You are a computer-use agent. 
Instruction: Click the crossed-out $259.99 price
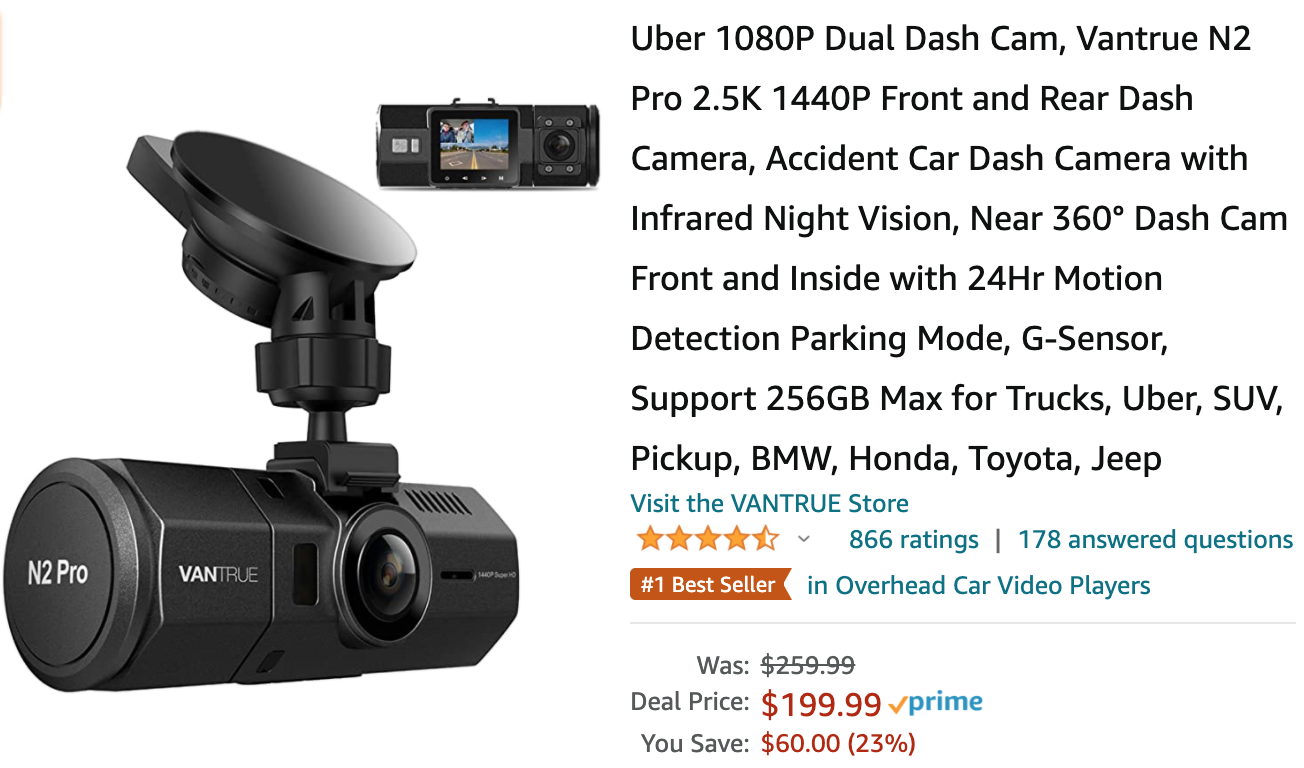(x=808, y=665)
